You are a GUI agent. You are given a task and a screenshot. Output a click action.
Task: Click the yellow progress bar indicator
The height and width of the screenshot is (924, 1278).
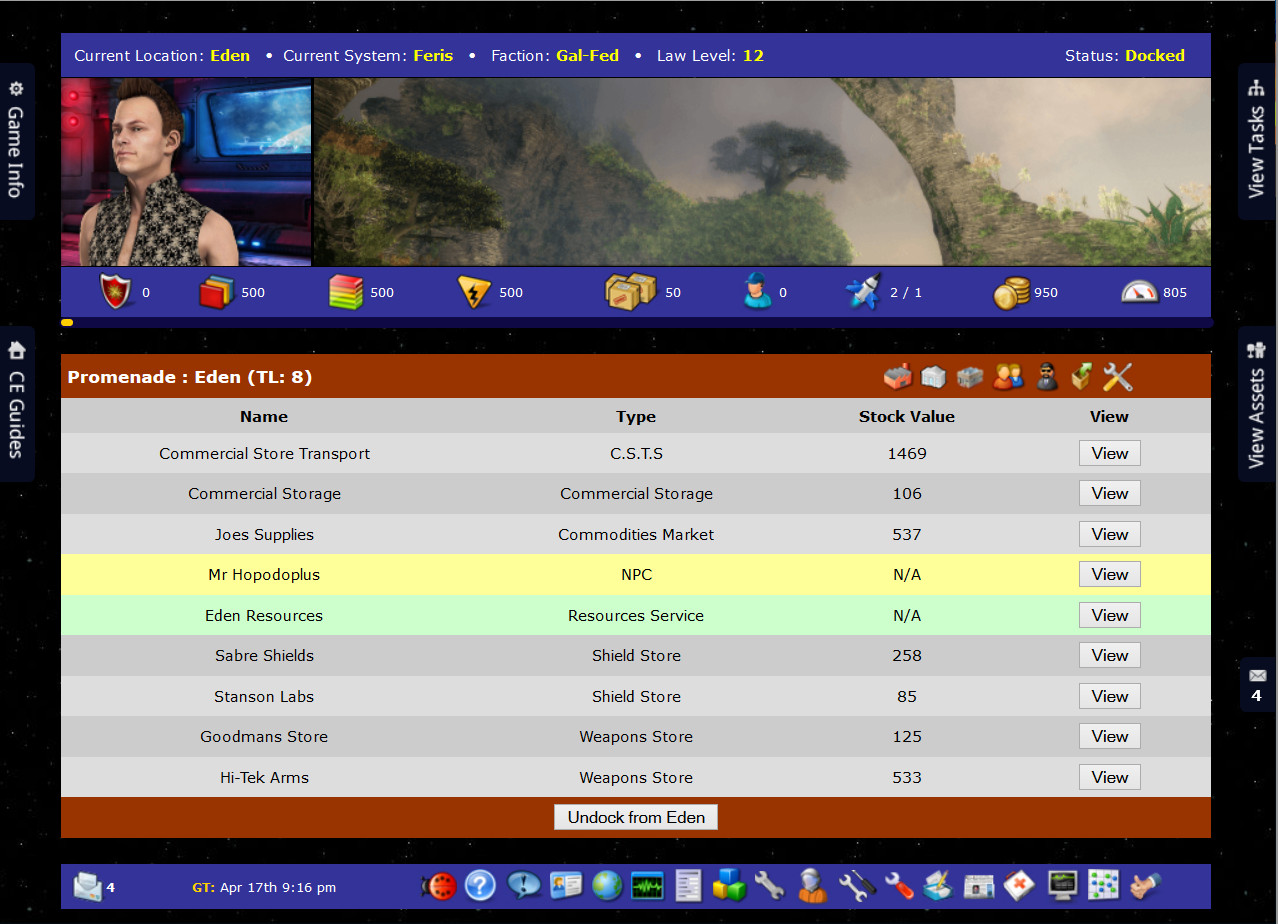67,323
